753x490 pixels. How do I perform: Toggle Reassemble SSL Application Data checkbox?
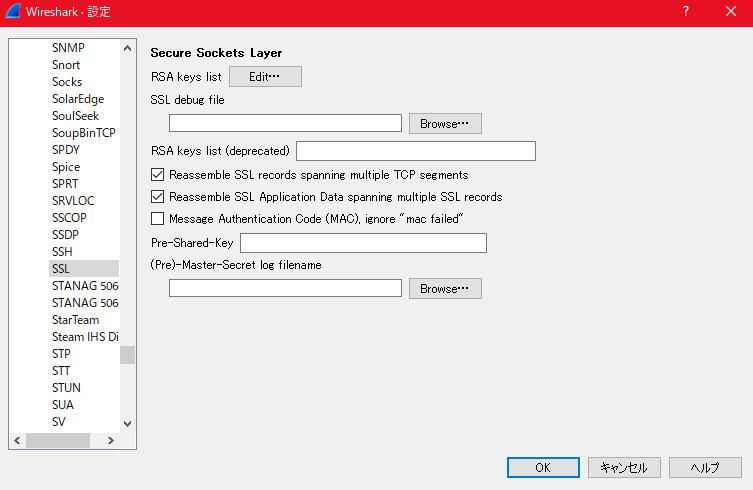click(x=158, y=197)
